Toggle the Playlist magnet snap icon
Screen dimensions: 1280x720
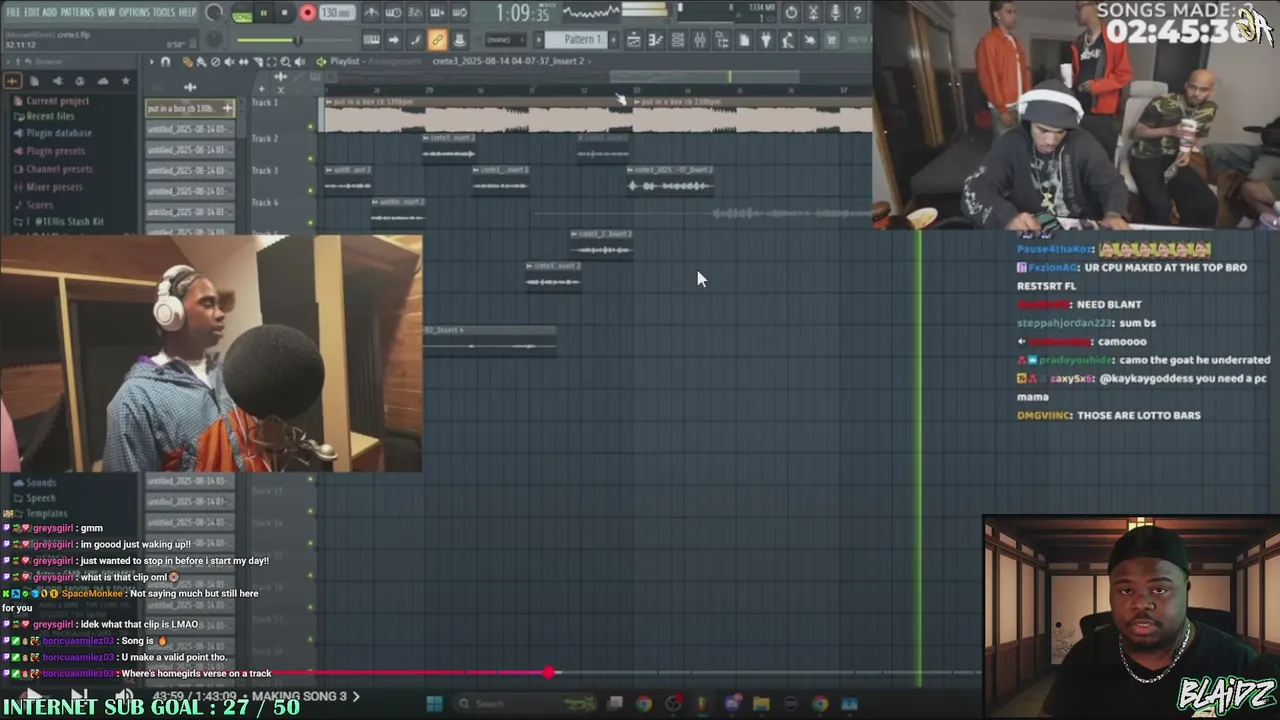(x=166, y=62)
